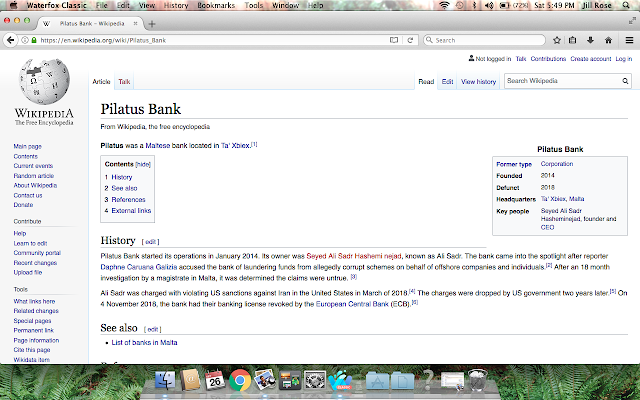Open the Tools menu in menu bar
This screenshot has height=400, width=640.
[x=253, y=5]
